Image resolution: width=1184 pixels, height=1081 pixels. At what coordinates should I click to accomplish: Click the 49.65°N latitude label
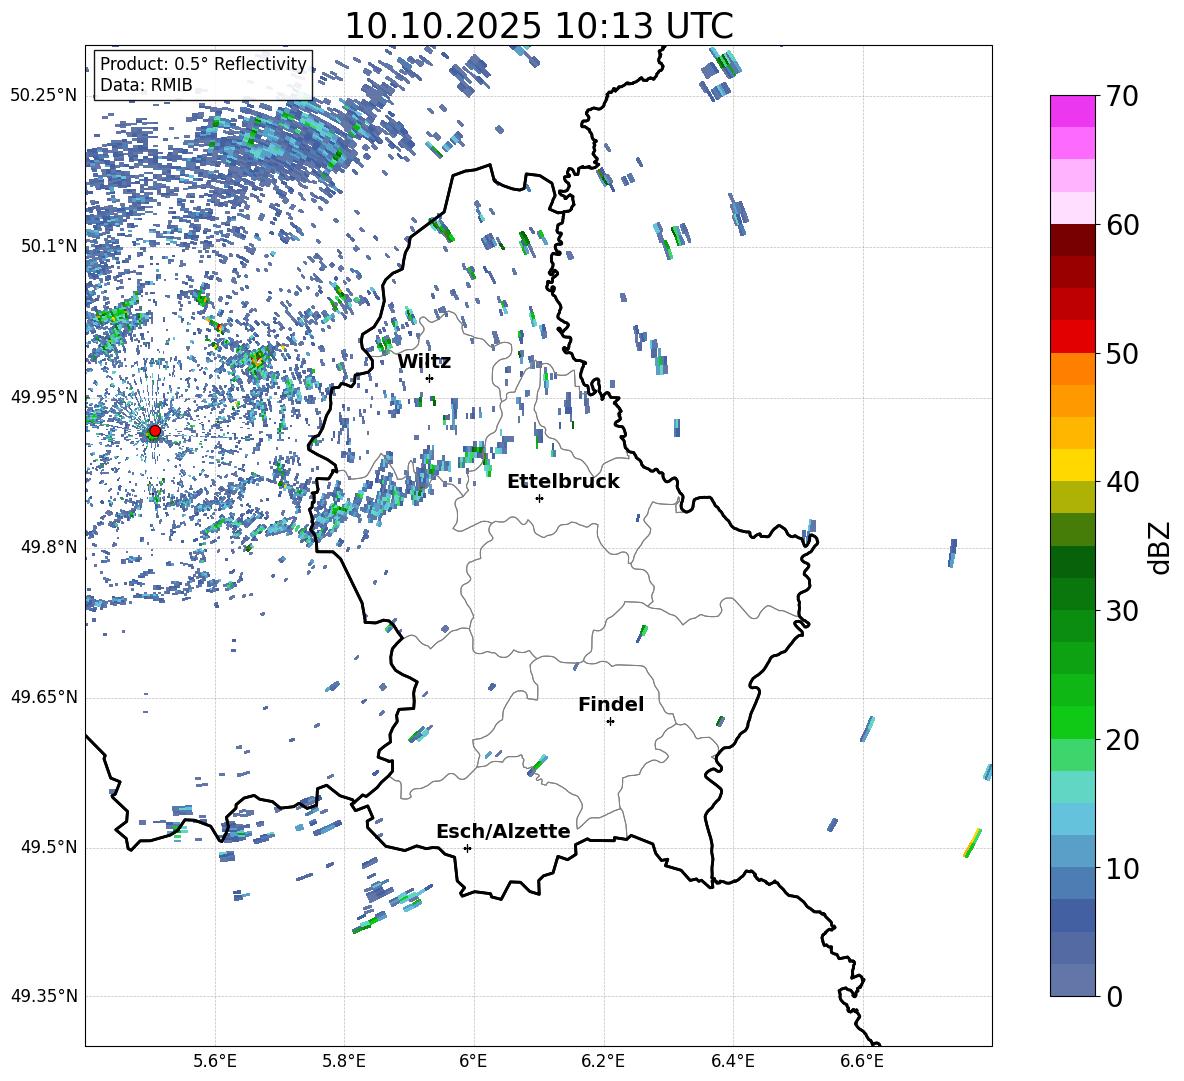click(x=44, y=697)
